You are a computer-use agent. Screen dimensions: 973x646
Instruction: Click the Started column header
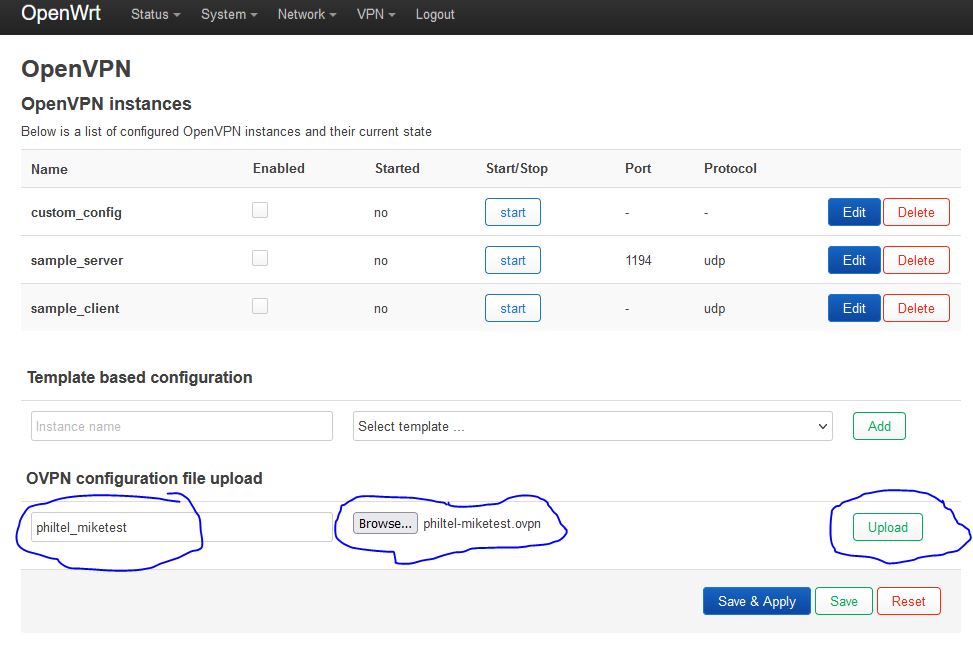tap(397, 168)
